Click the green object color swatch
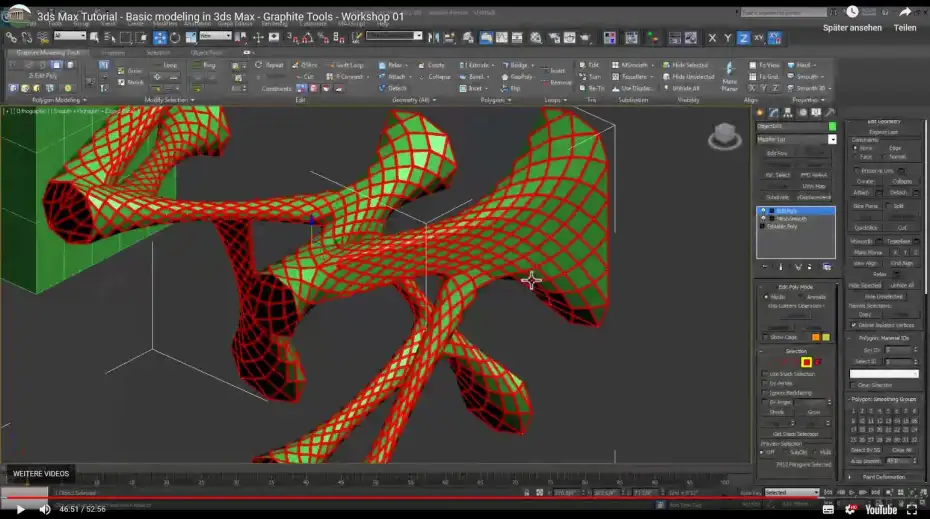Image resolution: width=930 pixels, height=519 pixels. (832, 126)
